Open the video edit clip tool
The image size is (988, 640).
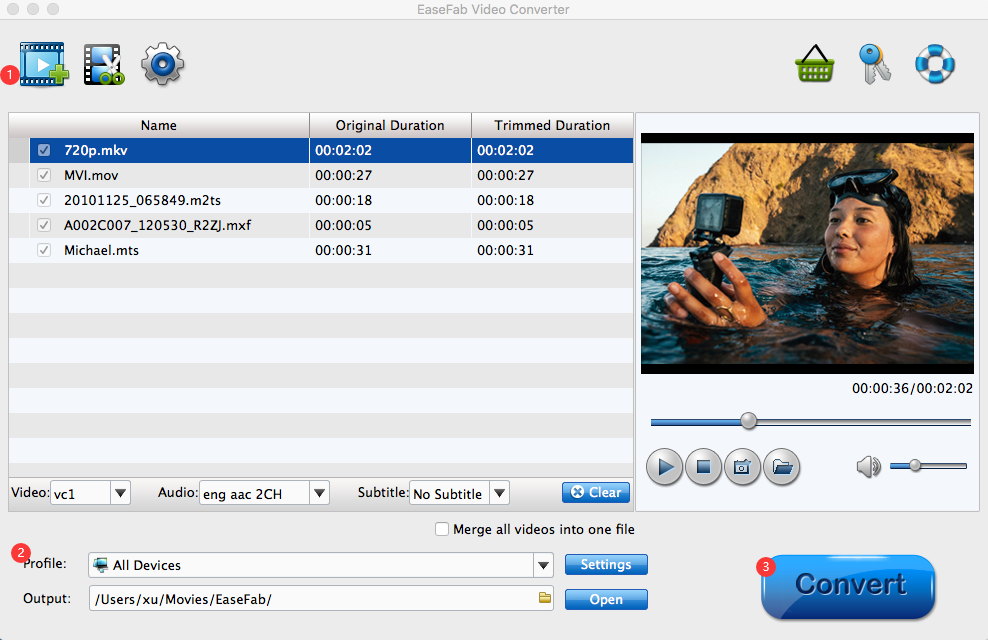(x=103, y=65)
